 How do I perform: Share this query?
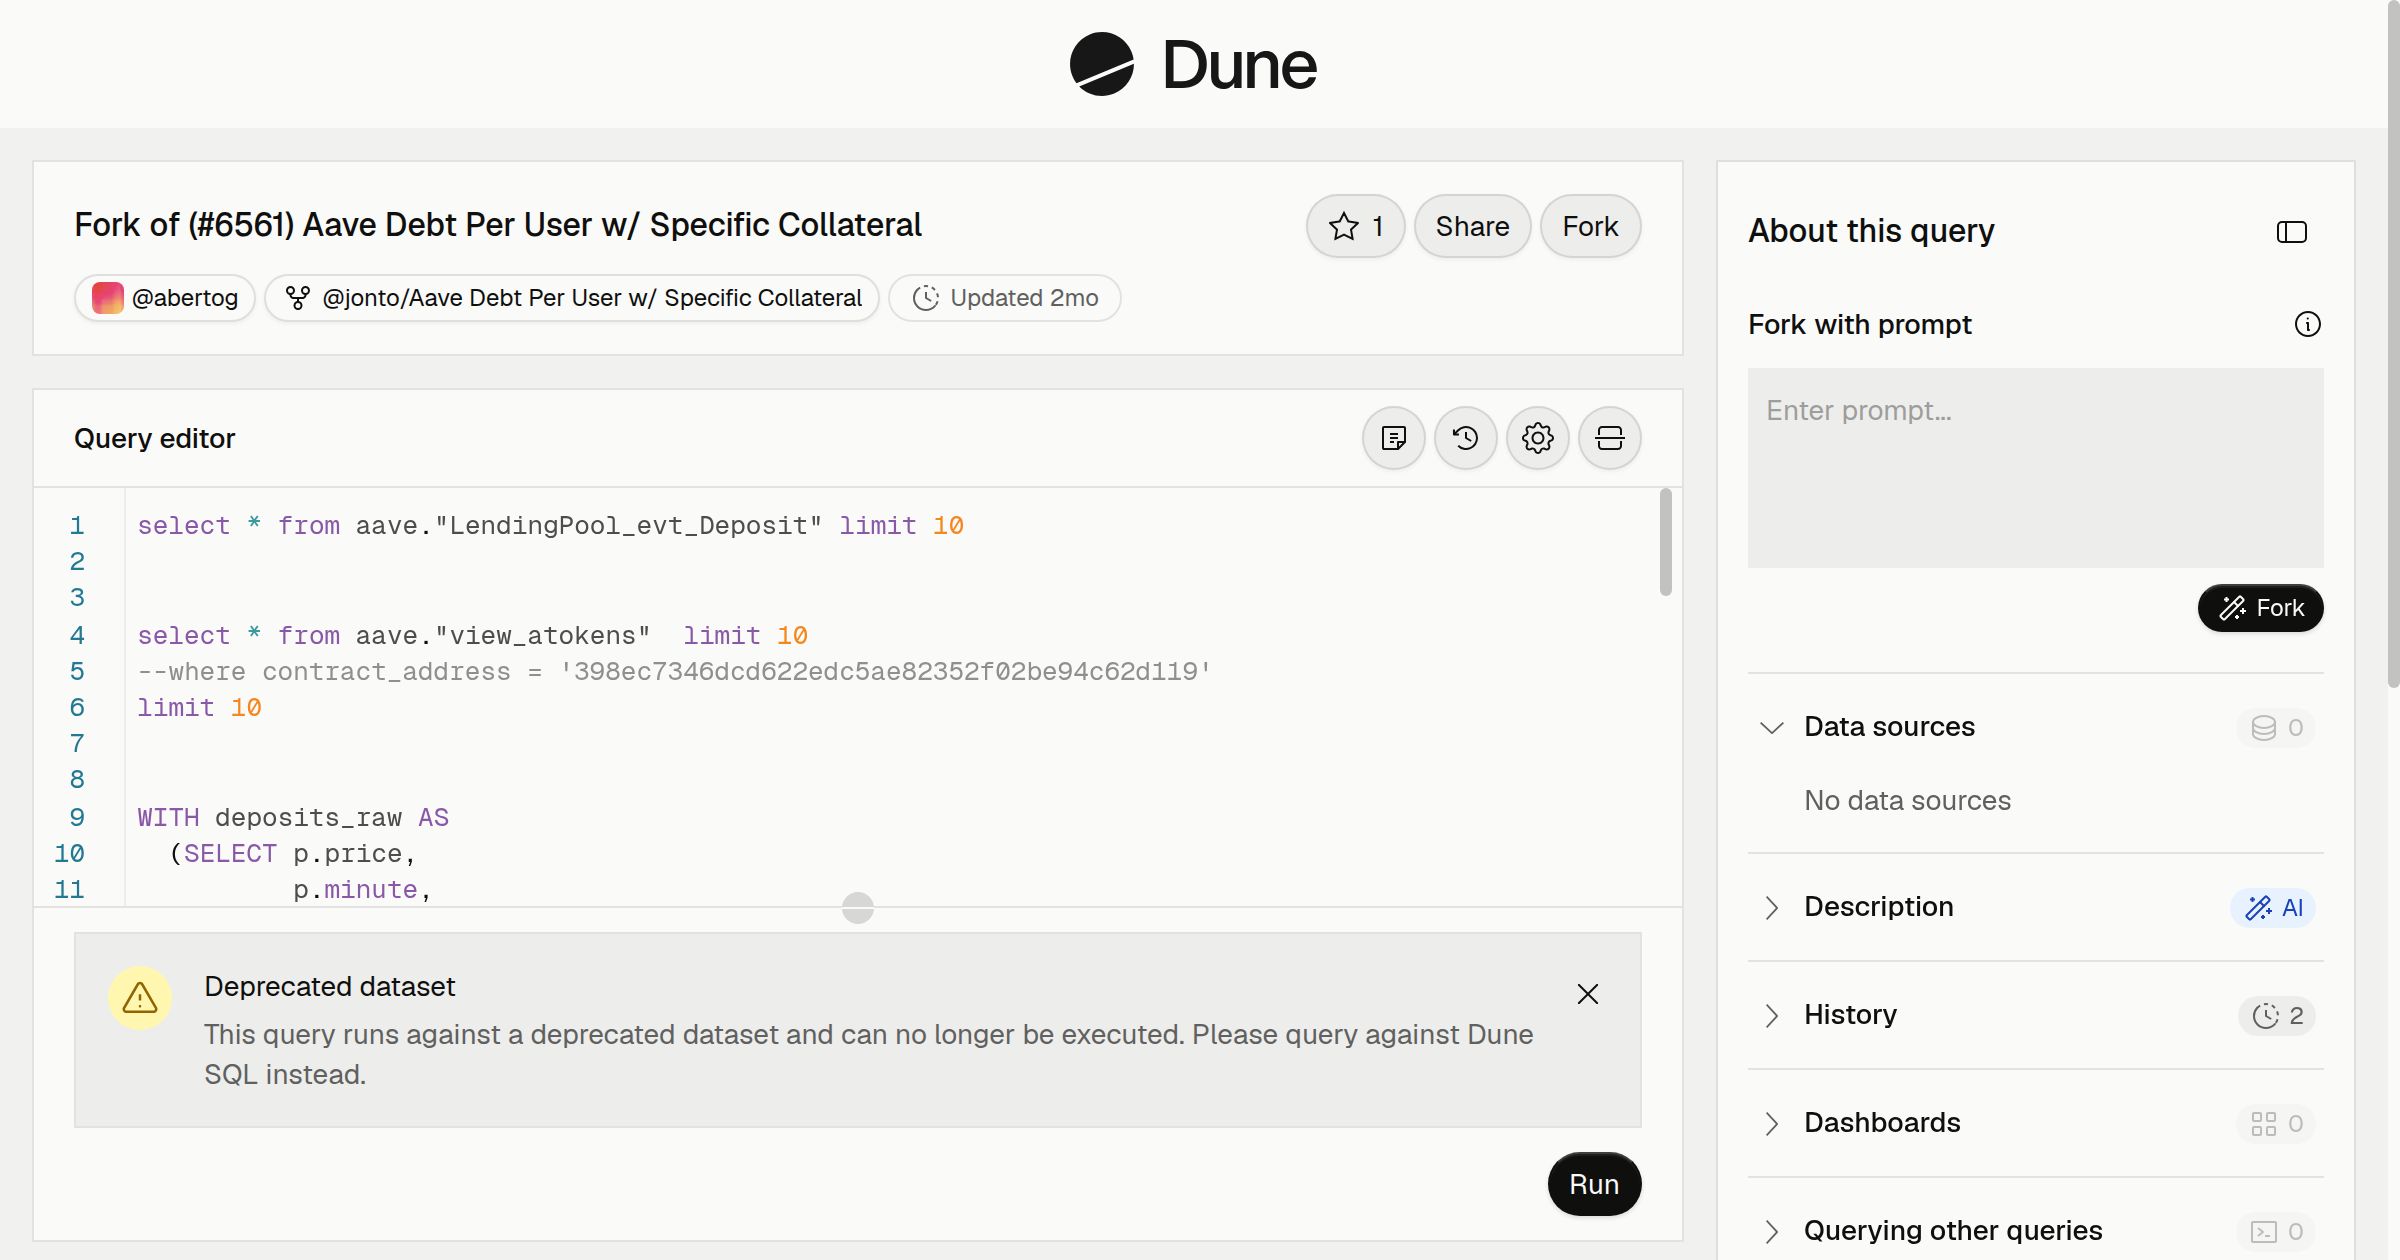click(1472, 226)
